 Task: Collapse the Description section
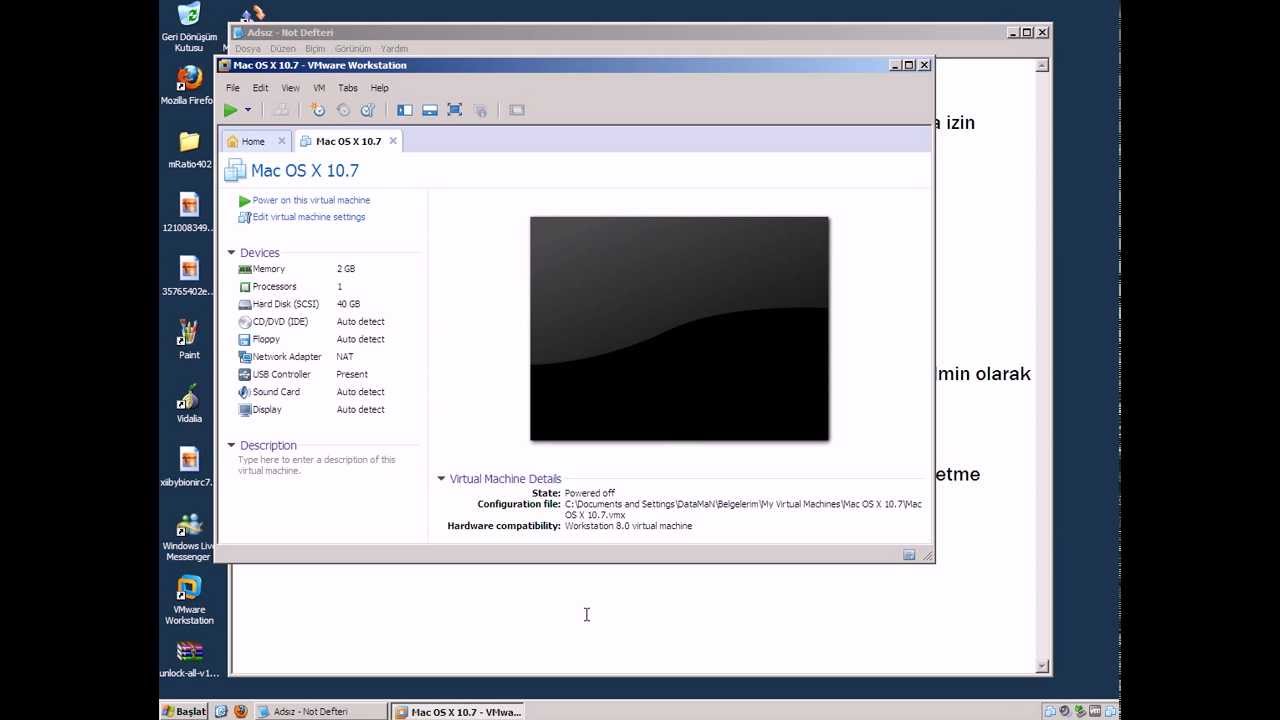(x=231, y=445)
